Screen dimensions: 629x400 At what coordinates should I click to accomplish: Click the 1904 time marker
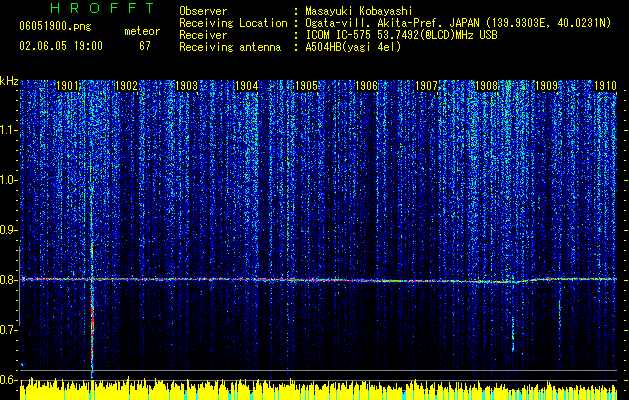pyautogui.click(x=246, y=86)
